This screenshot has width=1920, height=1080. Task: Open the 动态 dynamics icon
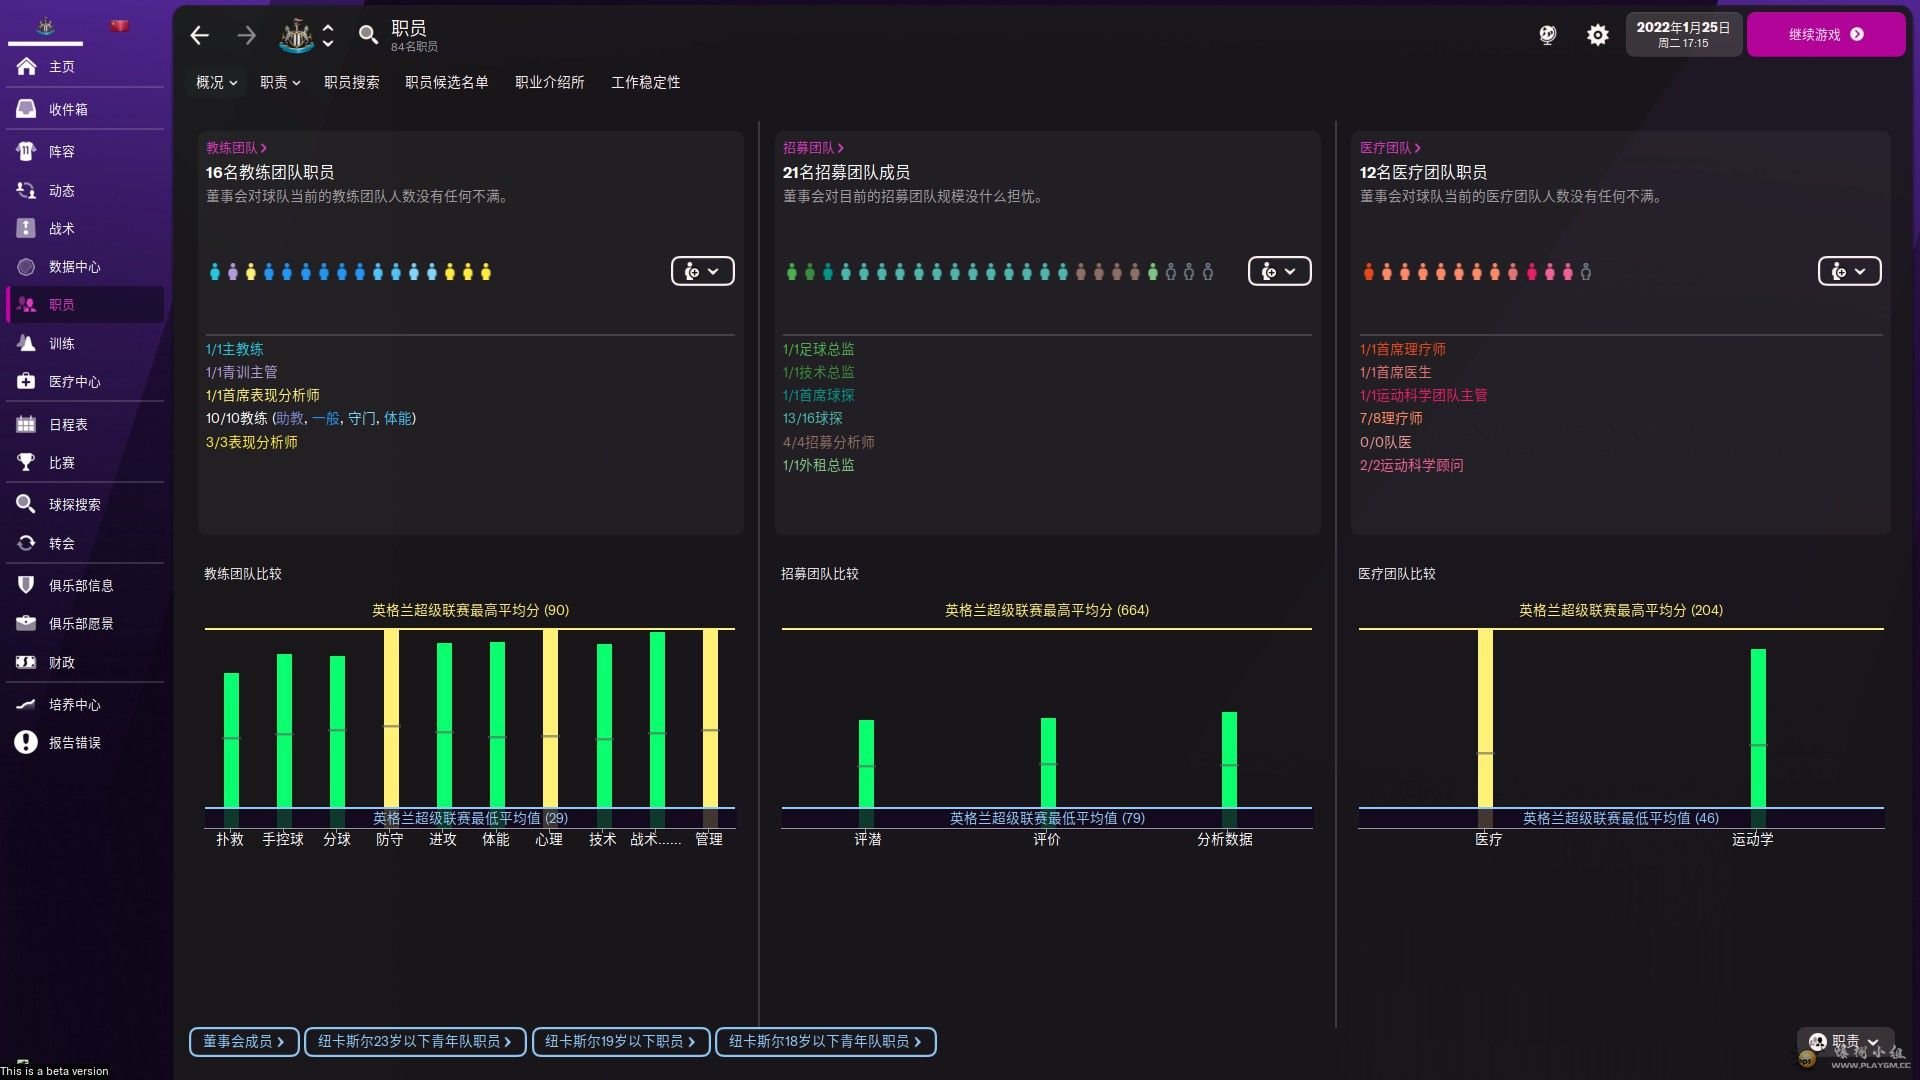click(26, 190)
